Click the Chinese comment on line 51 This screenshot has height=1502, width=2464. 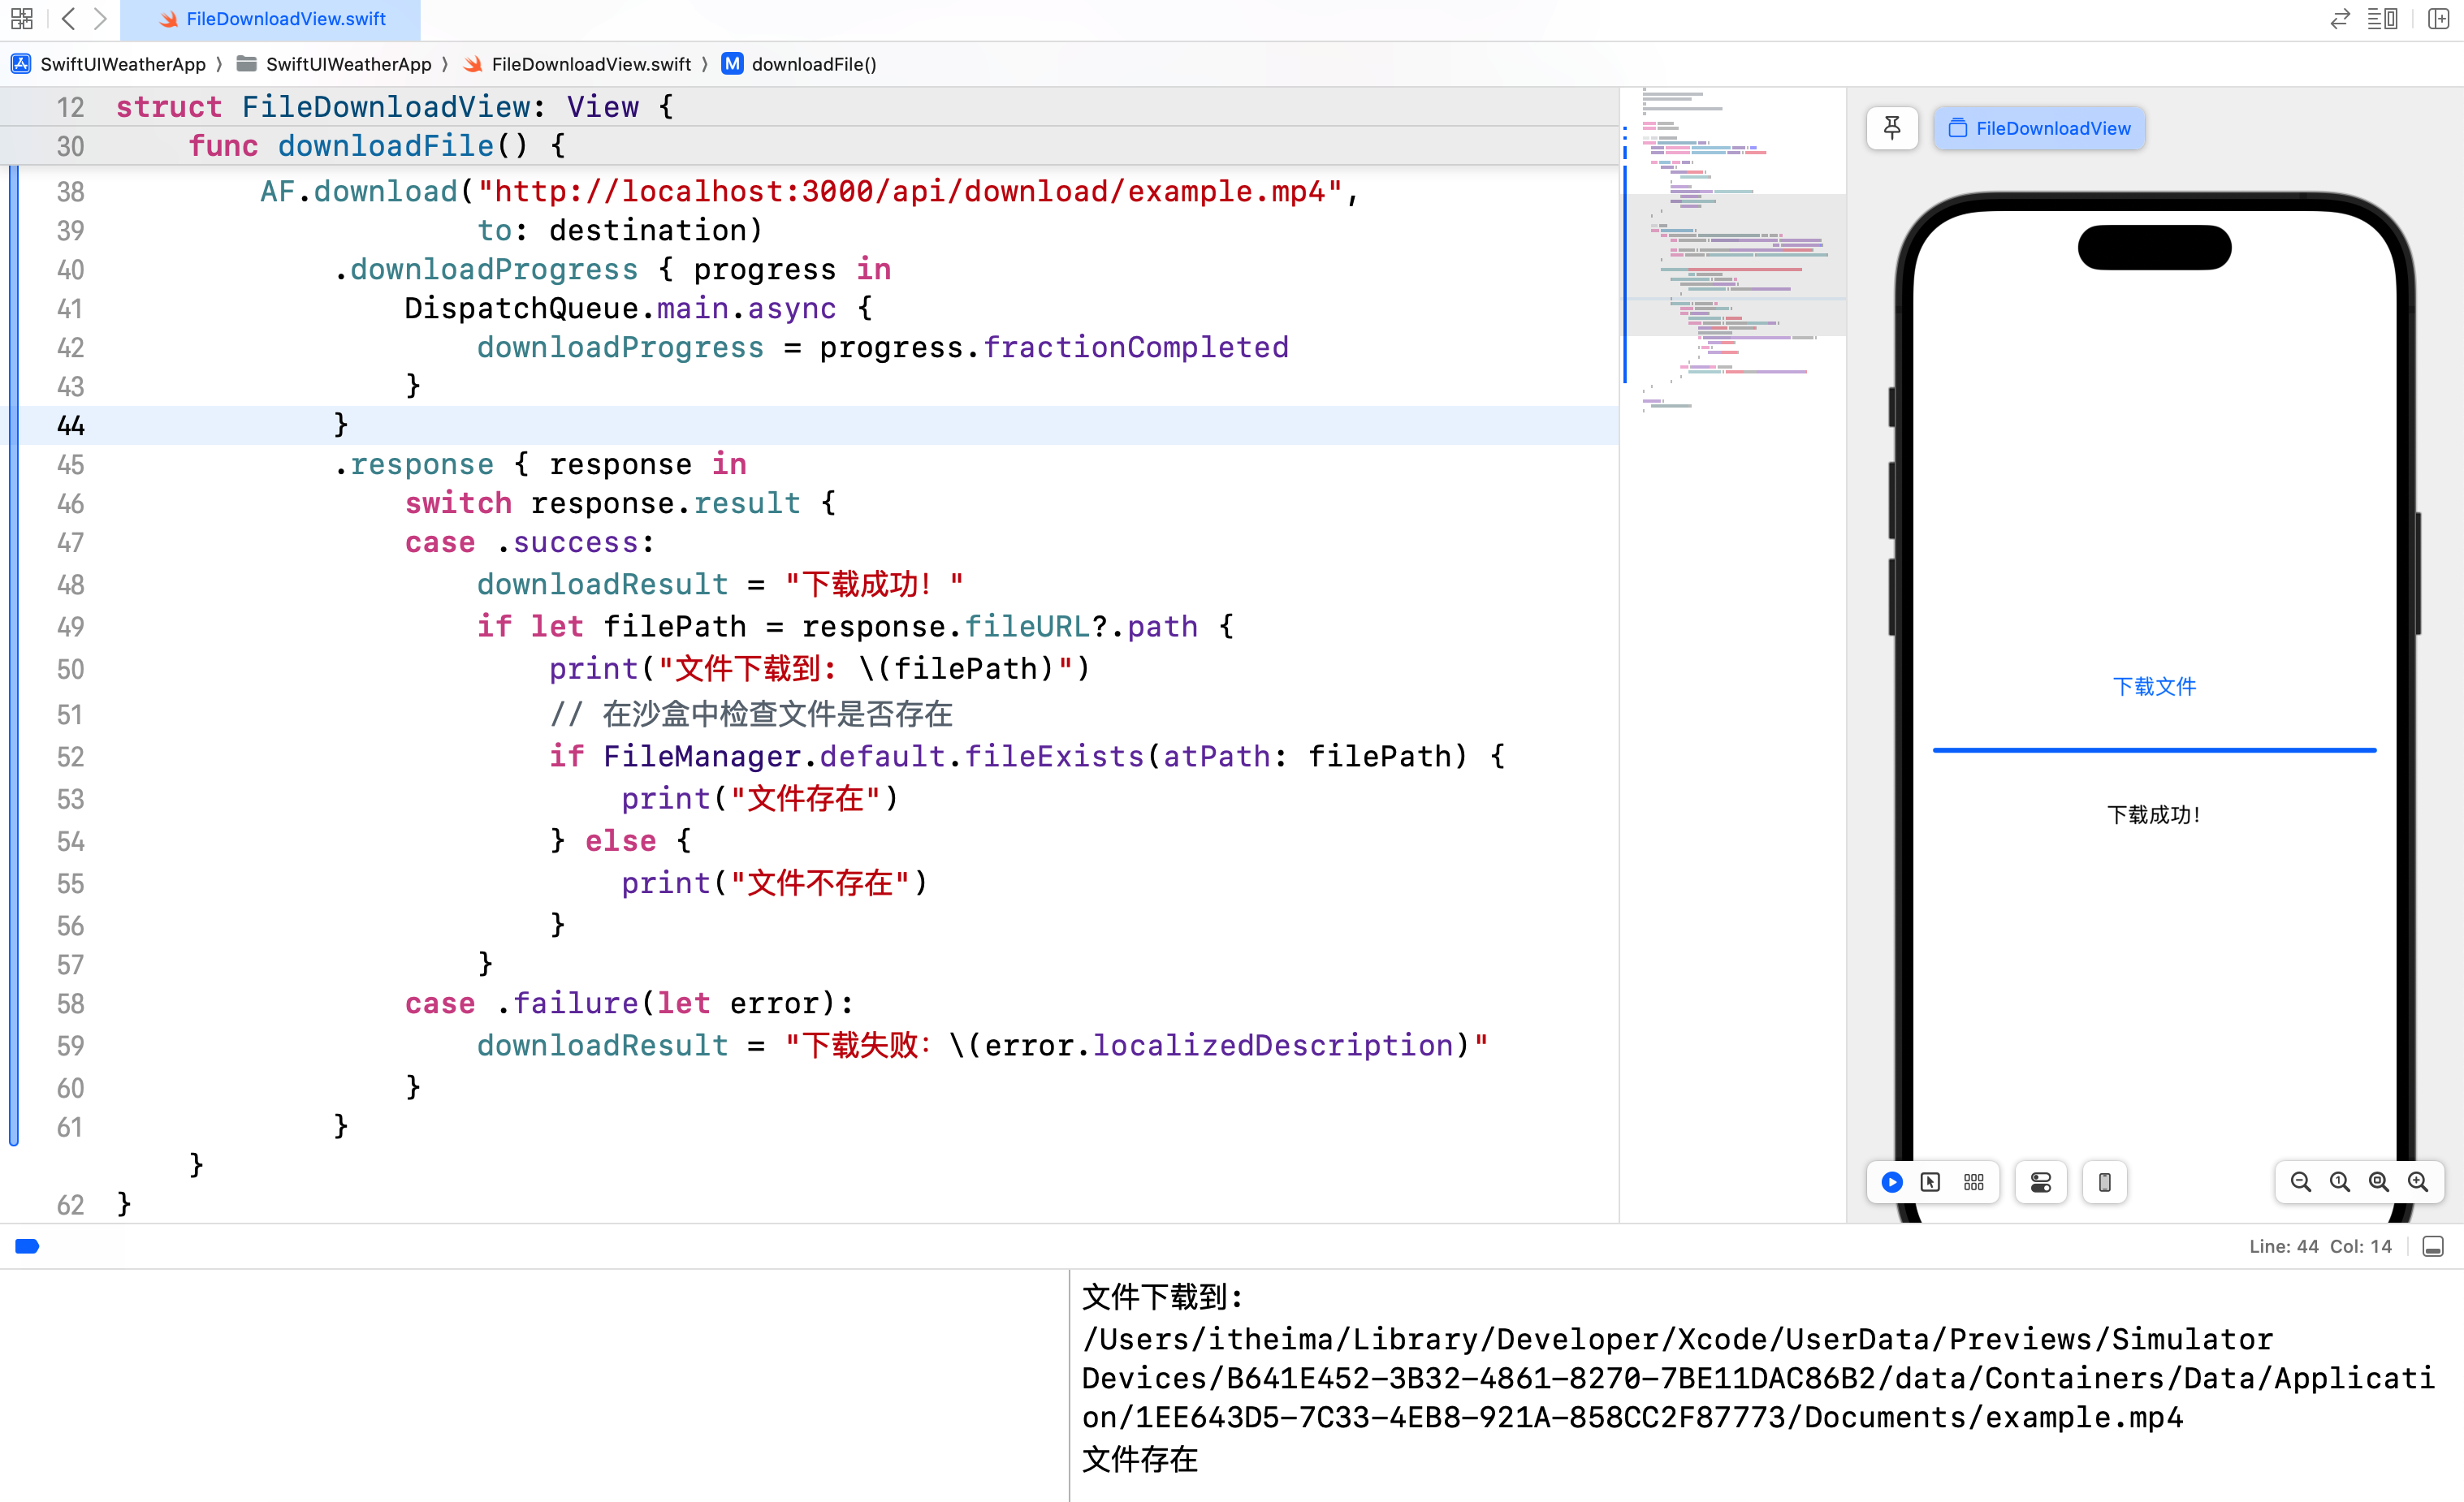click(751, 714)
